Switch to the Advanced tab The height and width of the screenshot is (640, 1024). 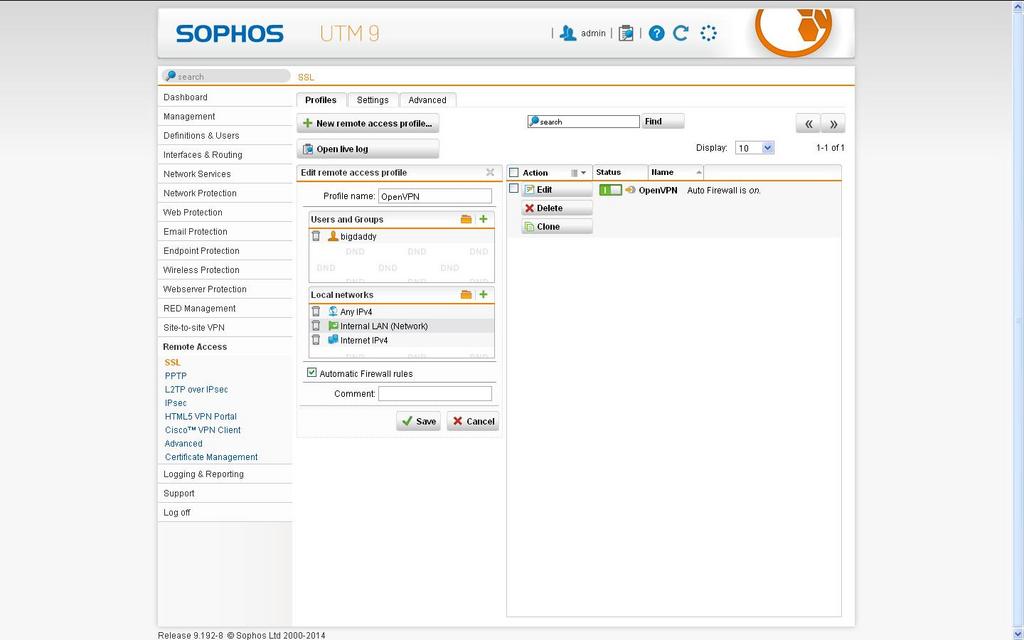point(427,100)
